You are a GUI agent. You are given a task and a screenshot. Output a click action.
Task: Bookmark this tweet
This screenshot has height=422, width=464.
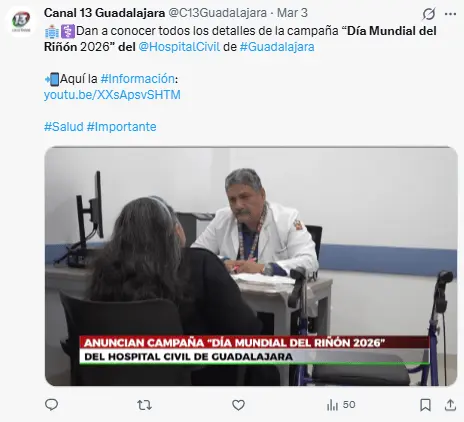point(425,405)
